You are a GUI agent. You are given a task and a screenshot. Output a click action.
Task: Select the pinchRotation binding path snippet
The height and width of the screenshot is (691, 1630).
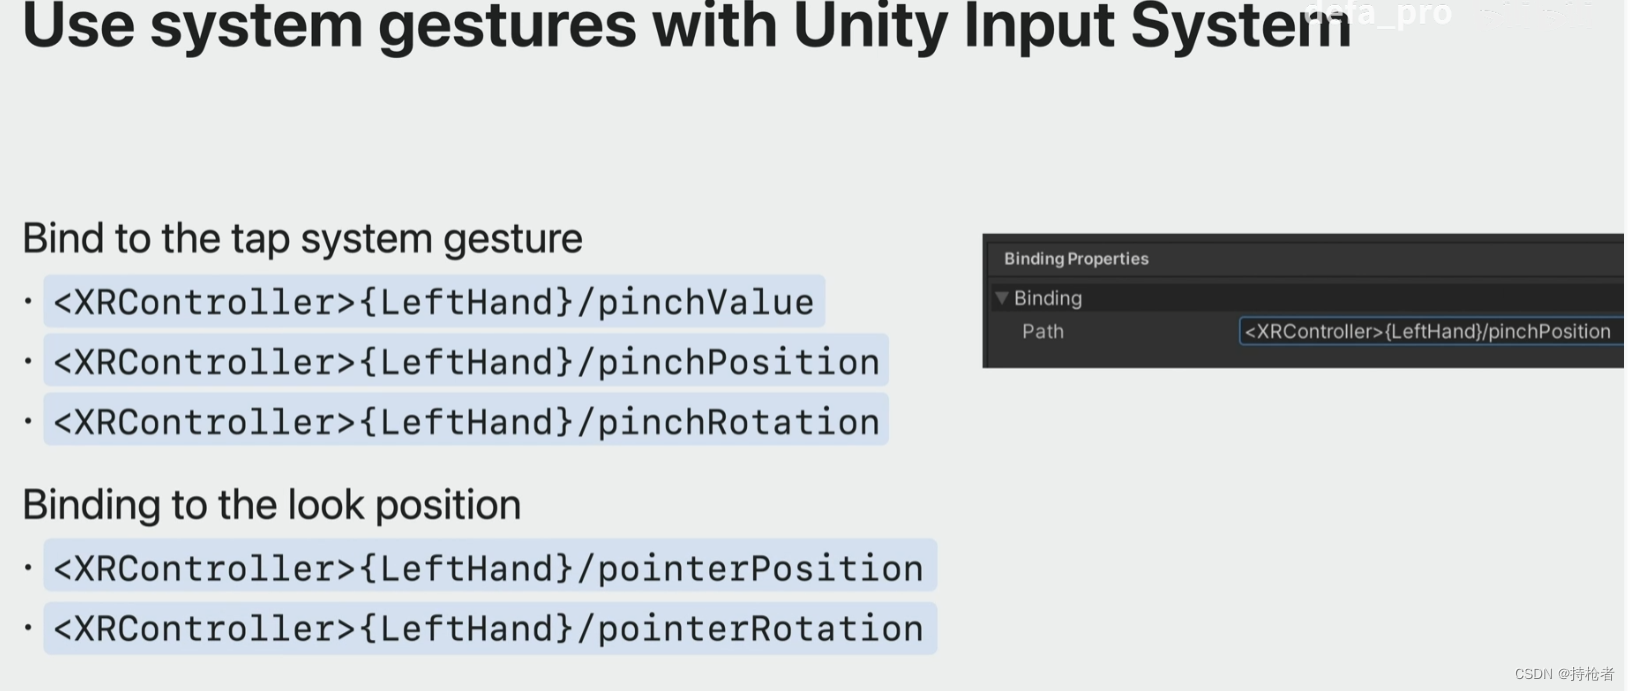coord(465,421)
